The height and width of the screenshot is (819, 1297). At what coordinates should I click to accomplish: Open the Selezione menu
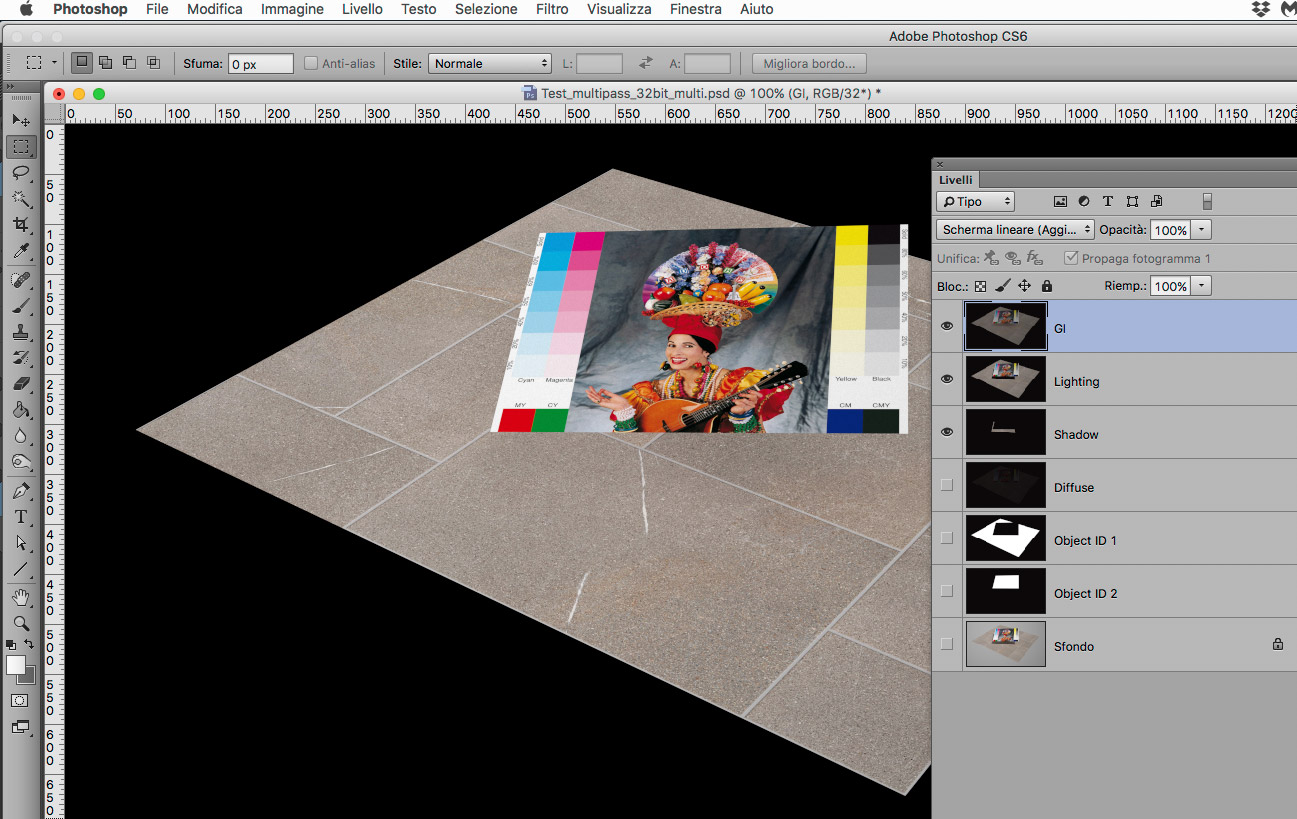[x=486, y=9]
